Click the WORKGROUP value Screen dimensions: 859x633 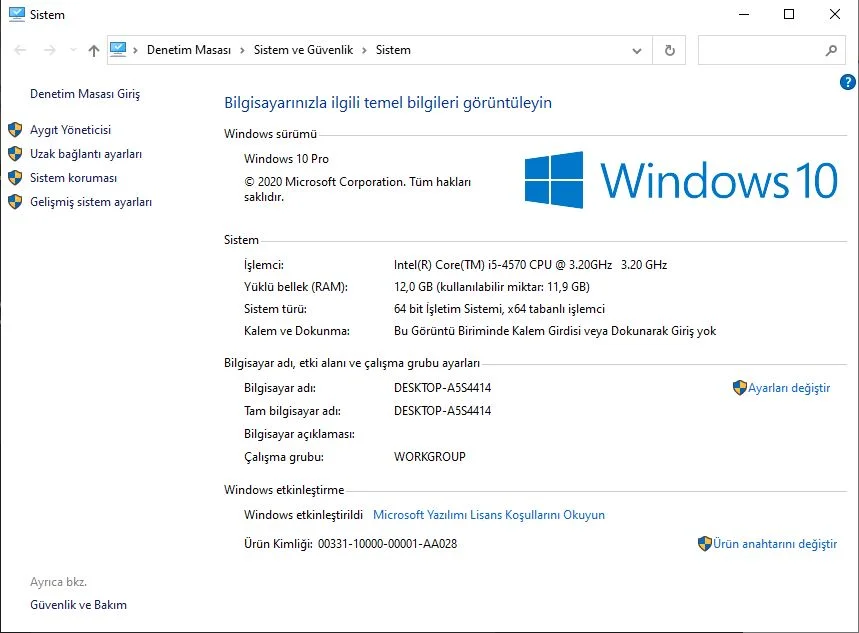(x=430, y=457)
